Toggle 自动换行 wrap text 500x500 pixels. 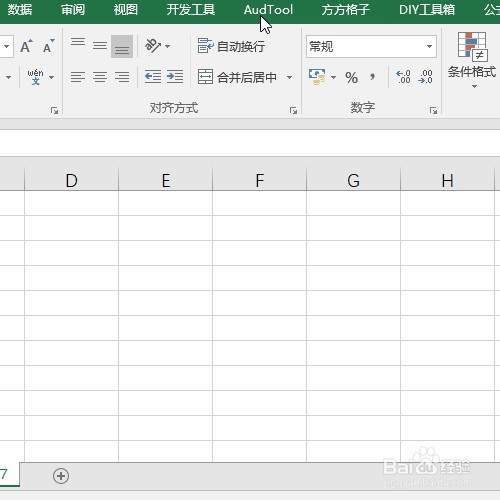pyautogui.click(x=231, y=46)
